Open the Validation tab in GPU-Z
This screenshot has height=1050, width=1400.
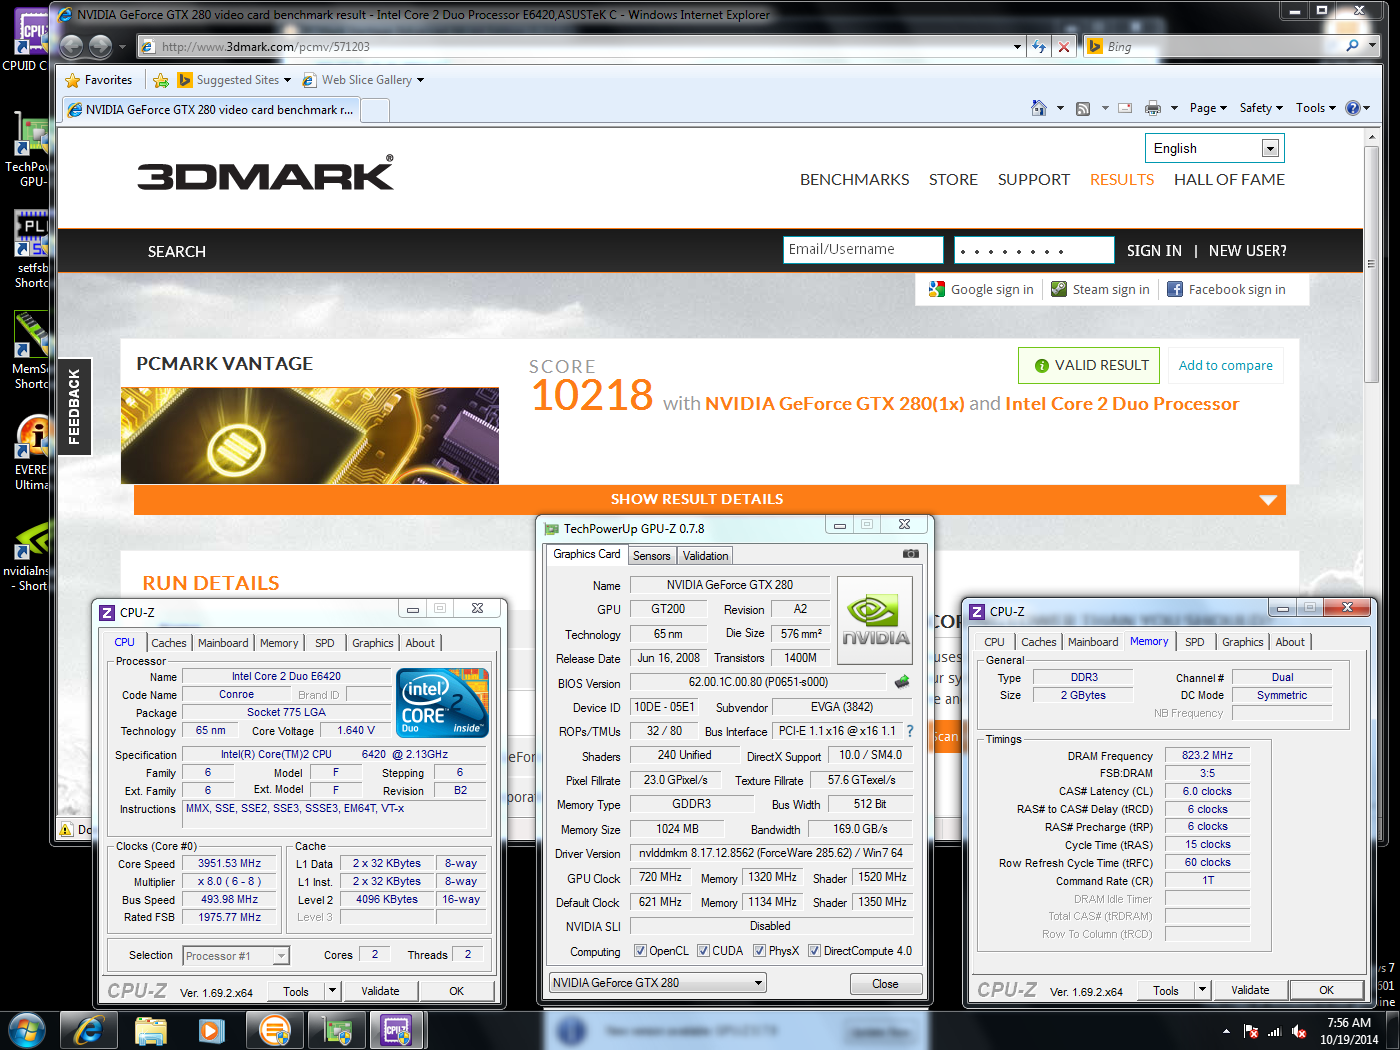706,555
